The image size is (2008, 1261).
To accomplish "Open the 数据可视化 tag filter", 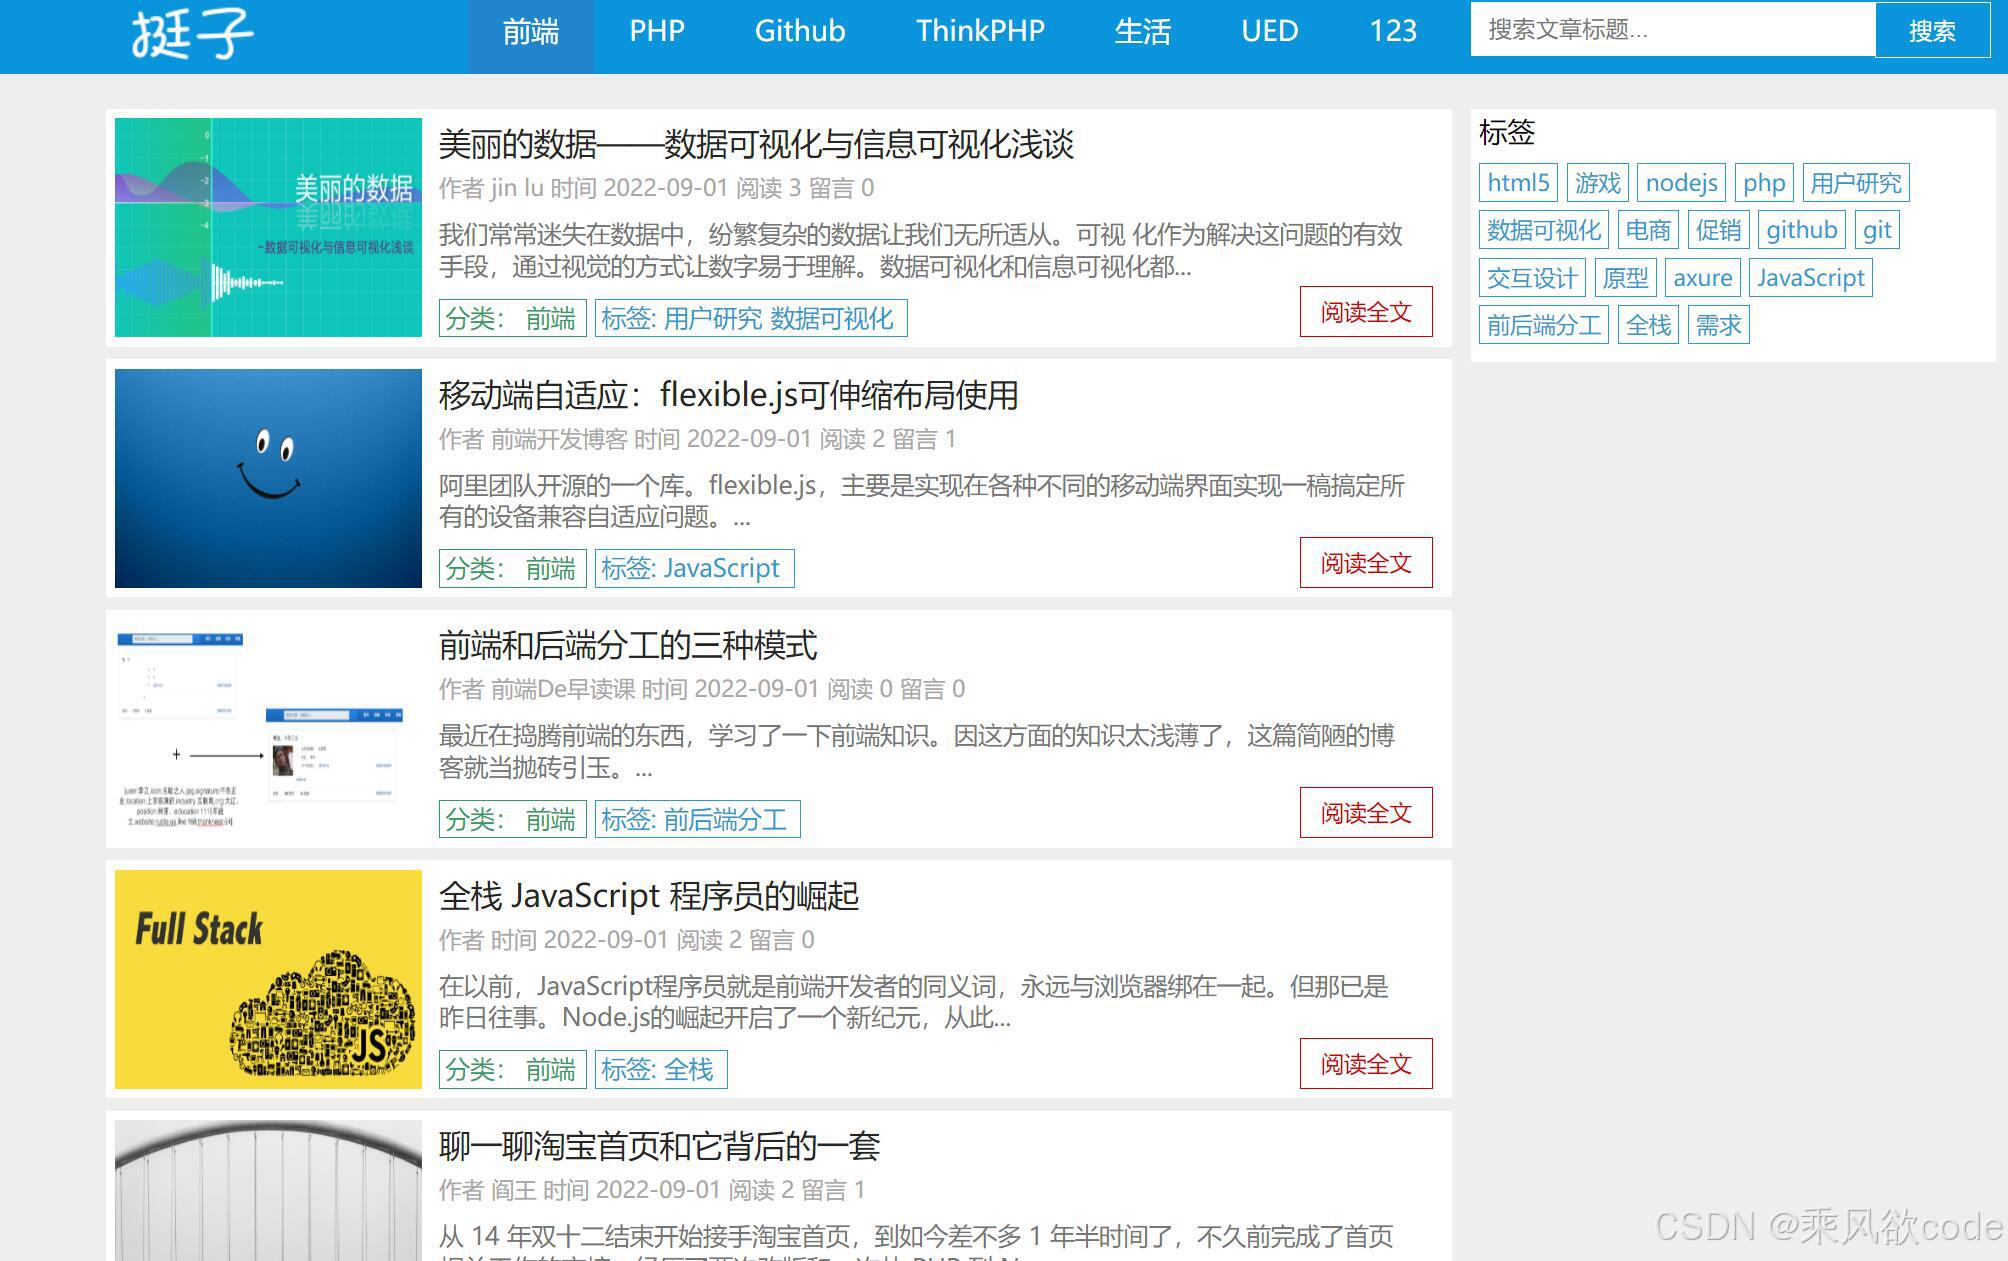I will tap(1543, 230).
